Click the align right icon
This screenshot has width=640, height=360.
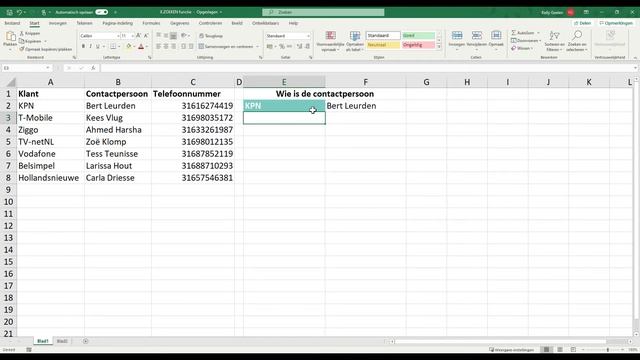point(173,47)
